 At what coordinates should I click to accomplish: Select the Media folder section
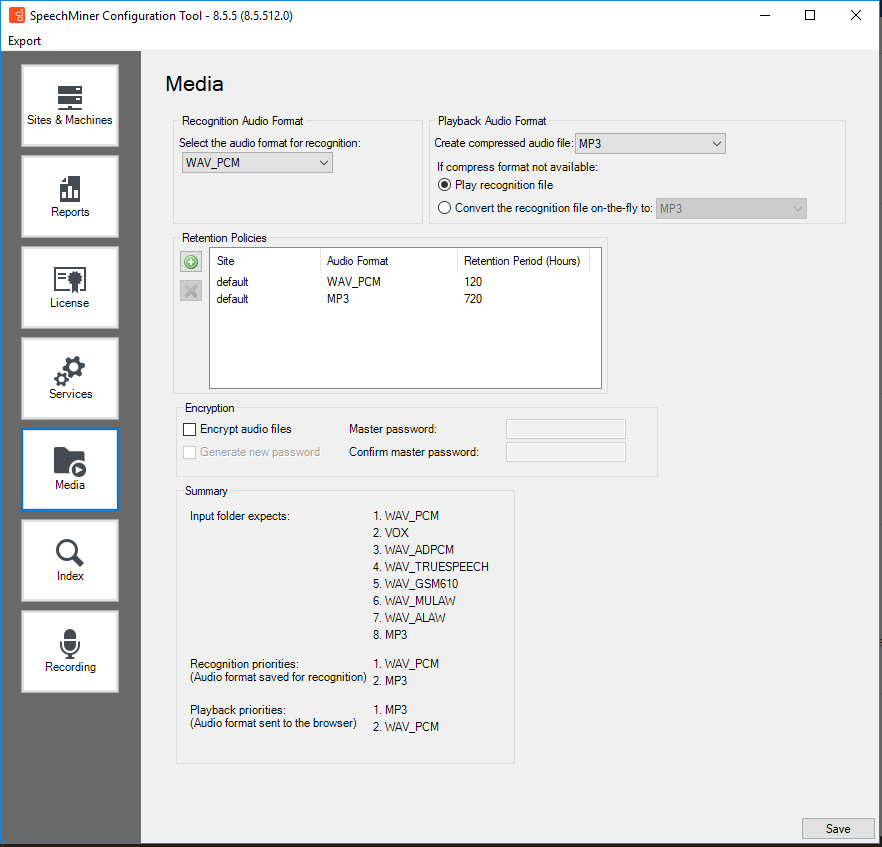pyautogui.click(x=70, y=470)
